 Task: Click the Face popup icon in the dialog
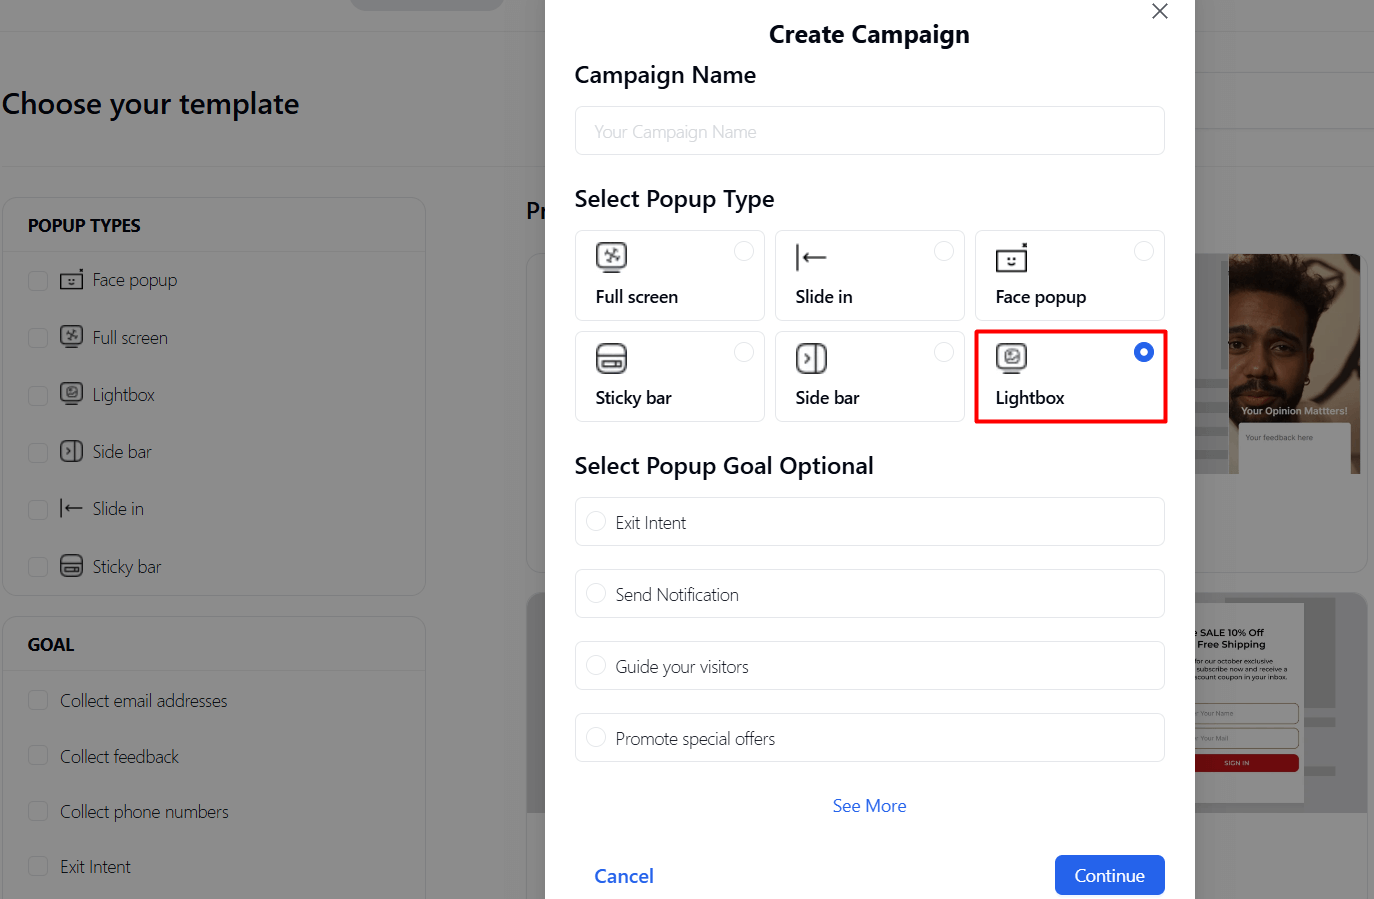point(1011,259)
